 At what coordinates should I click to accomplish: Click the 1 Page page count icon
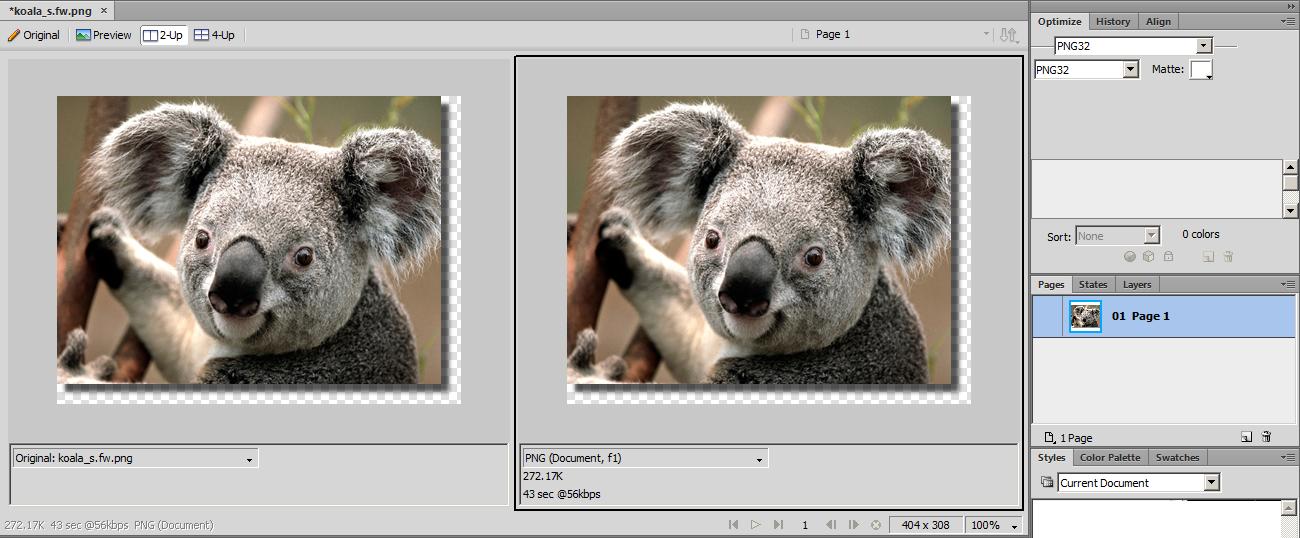(1049, 438)
